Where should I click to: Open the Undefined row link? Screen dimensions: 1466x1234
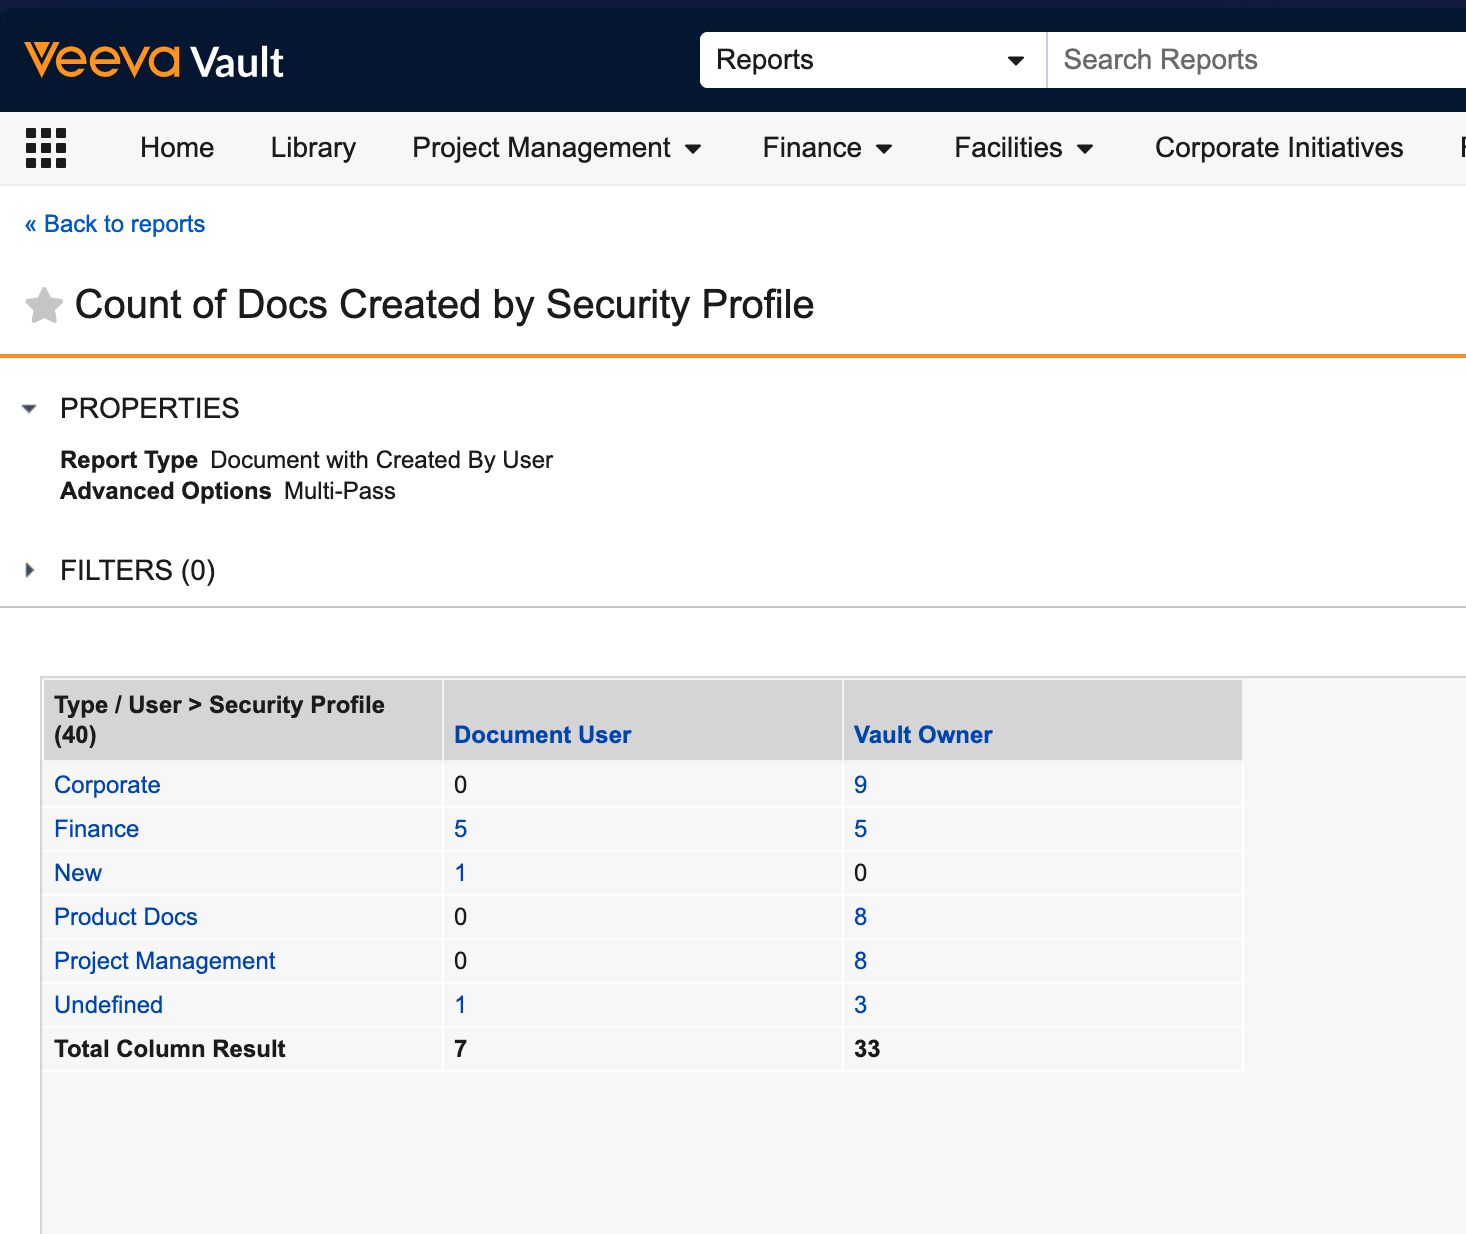pos(108,1005)
